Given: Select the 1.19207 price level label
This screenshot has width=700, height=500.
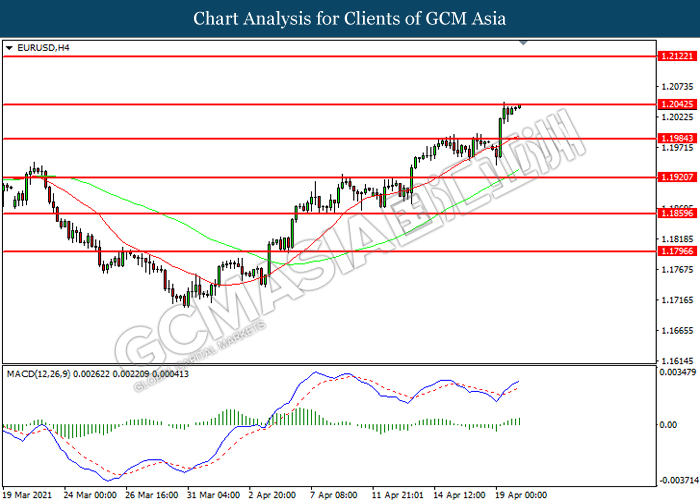Looking at the screenshot, I should [677, 177].
